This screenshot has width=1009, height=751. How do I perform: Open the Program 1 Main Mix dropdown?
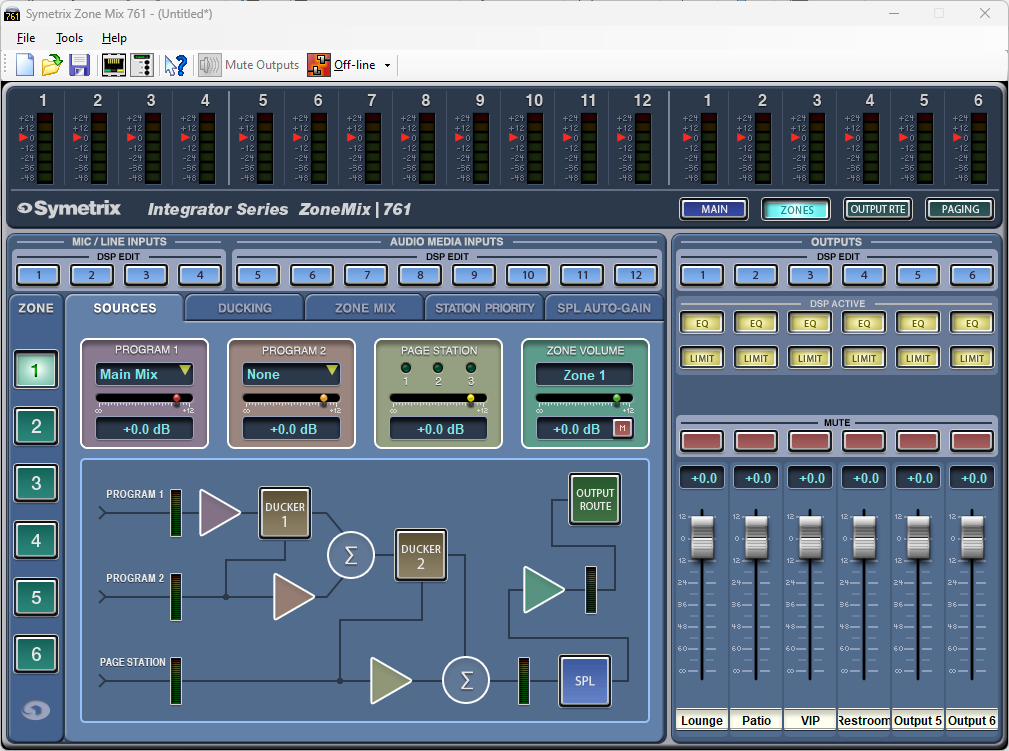144,374
